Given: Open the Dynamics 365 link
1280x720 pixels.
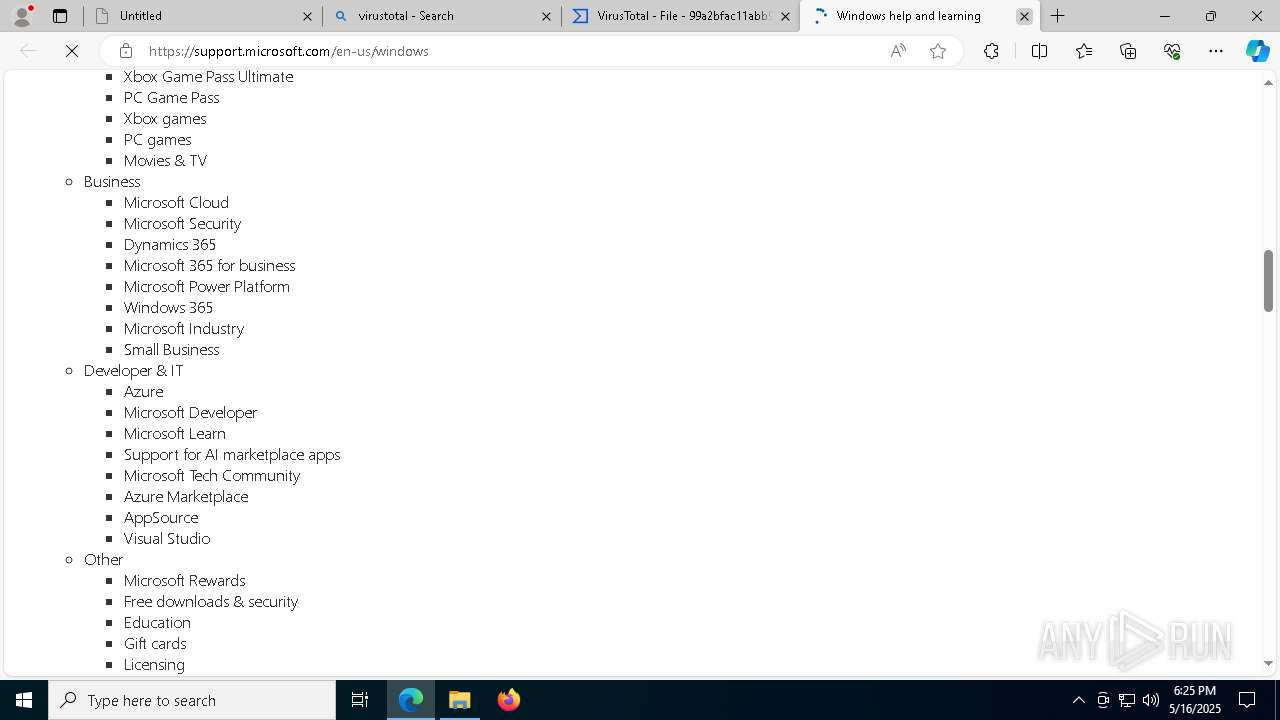Looking at the screenshot, I should pos(170,245).
